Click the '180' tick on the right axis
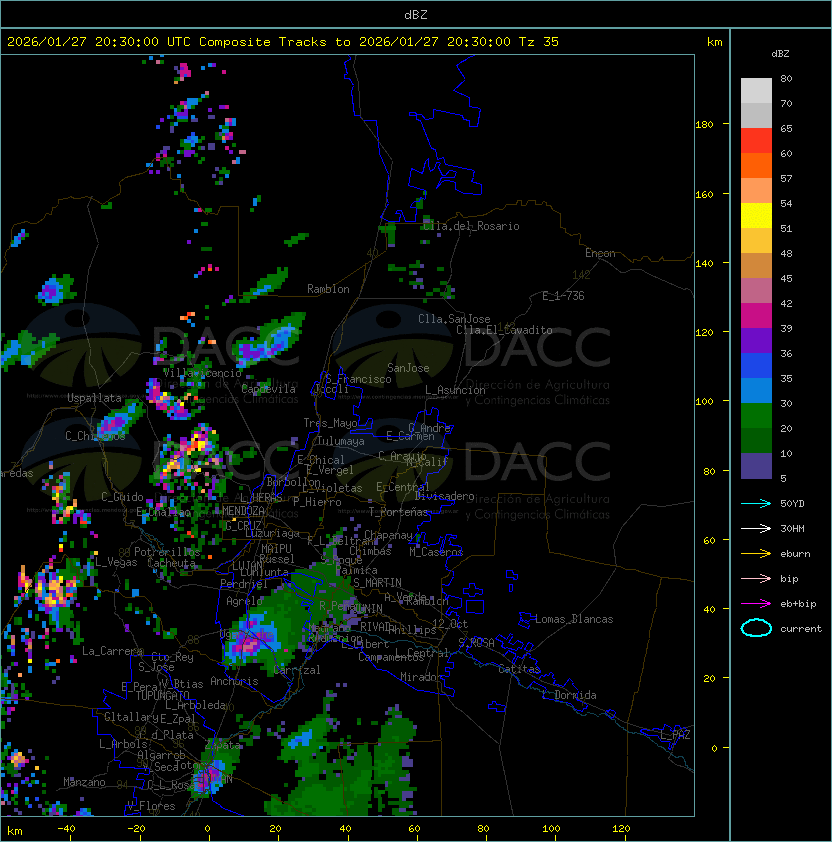This screenshot has height=842, width=832. coord(704,124)
